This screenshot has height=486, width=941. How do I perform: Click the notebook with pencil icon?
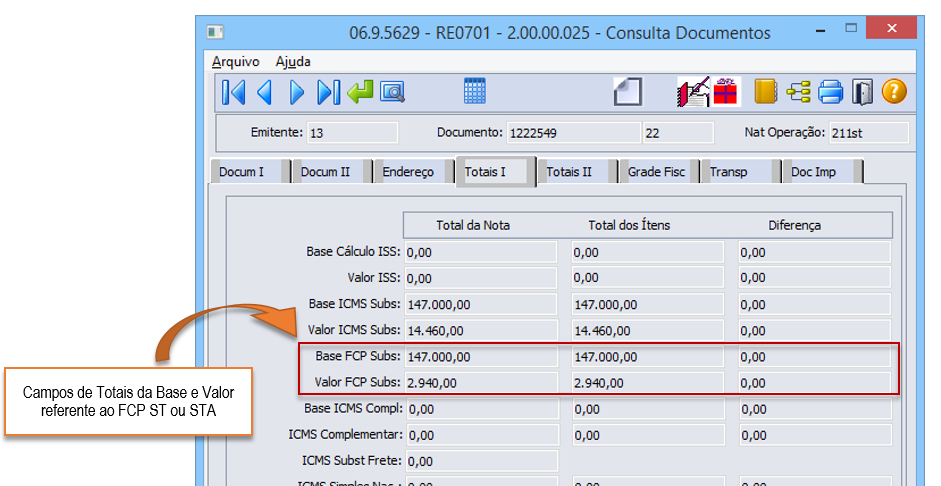693,92
